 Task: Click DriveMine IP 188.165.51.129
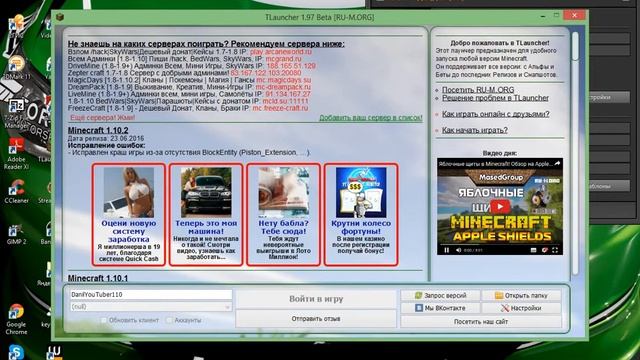291,66
